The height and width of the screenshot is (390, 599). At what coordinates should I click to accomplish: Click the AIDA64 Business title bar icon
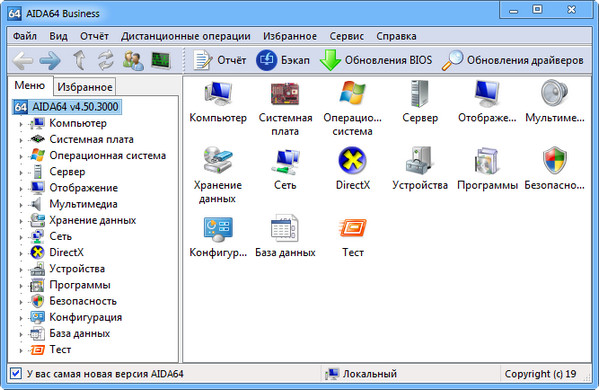(14, 14)
